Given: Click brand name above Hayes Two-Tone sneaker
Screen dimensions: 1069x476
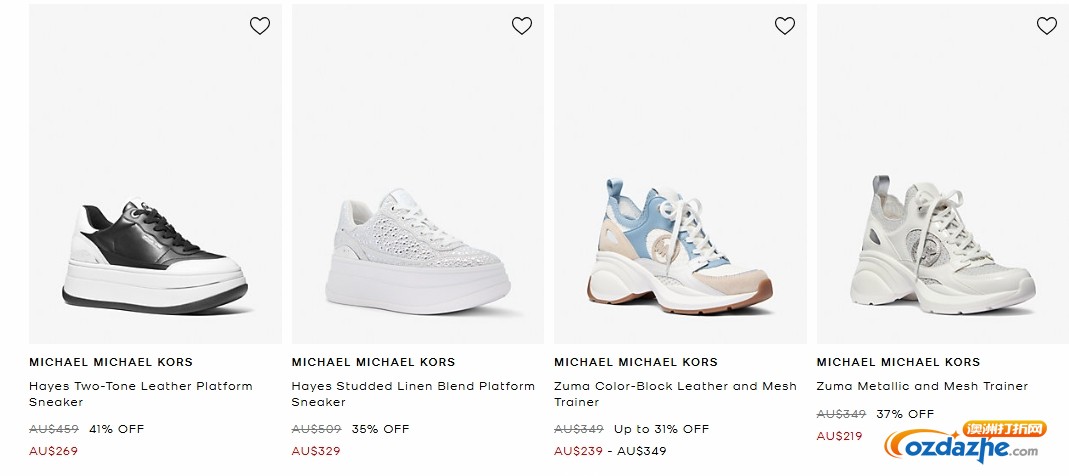Looking at the screenshot, I should click(x=111, y=362).
